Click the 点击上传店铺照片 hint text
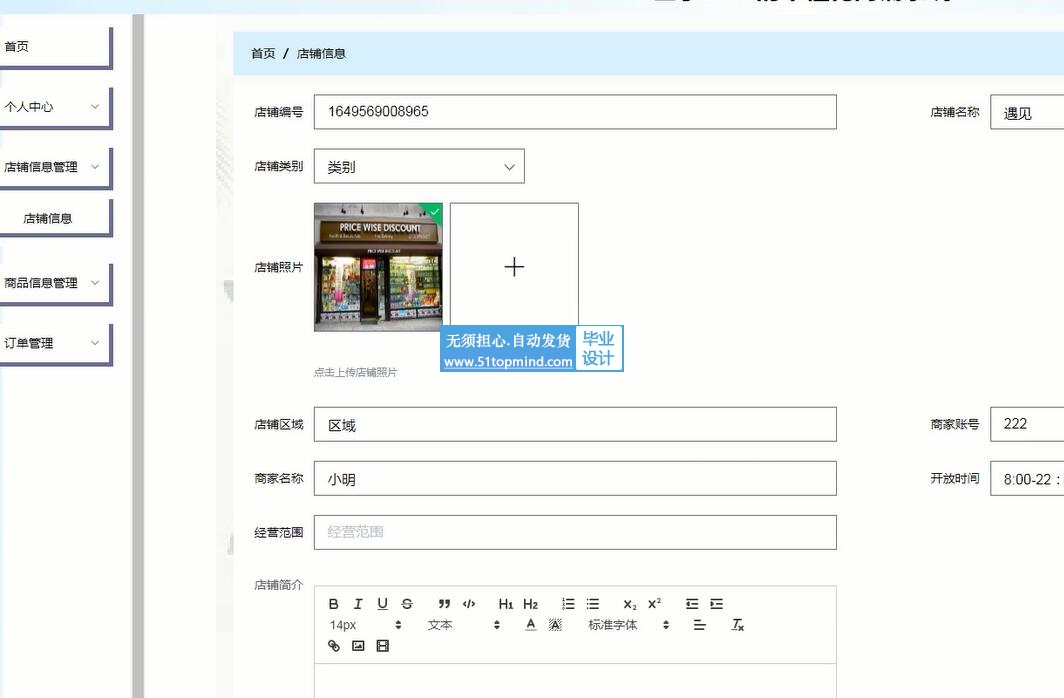Screen dimensions: 1064x698 (x=356, y=372)
